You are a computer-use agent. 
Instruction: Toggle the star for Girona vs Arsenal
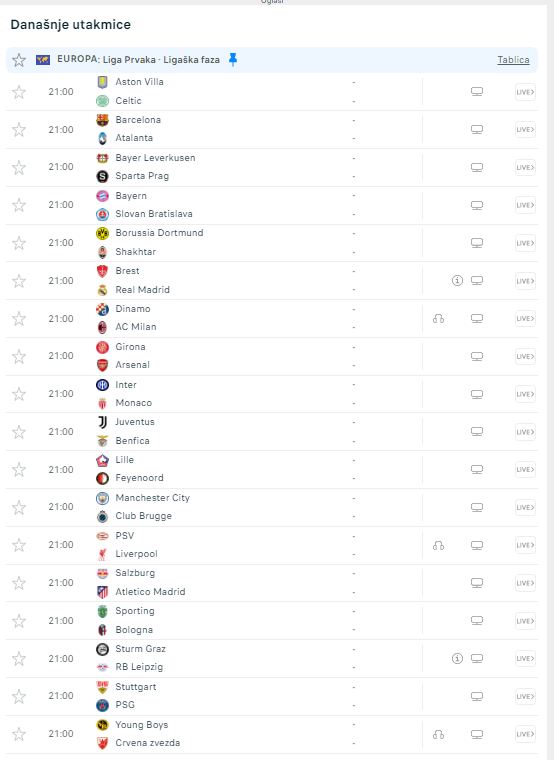click(19, 356)
